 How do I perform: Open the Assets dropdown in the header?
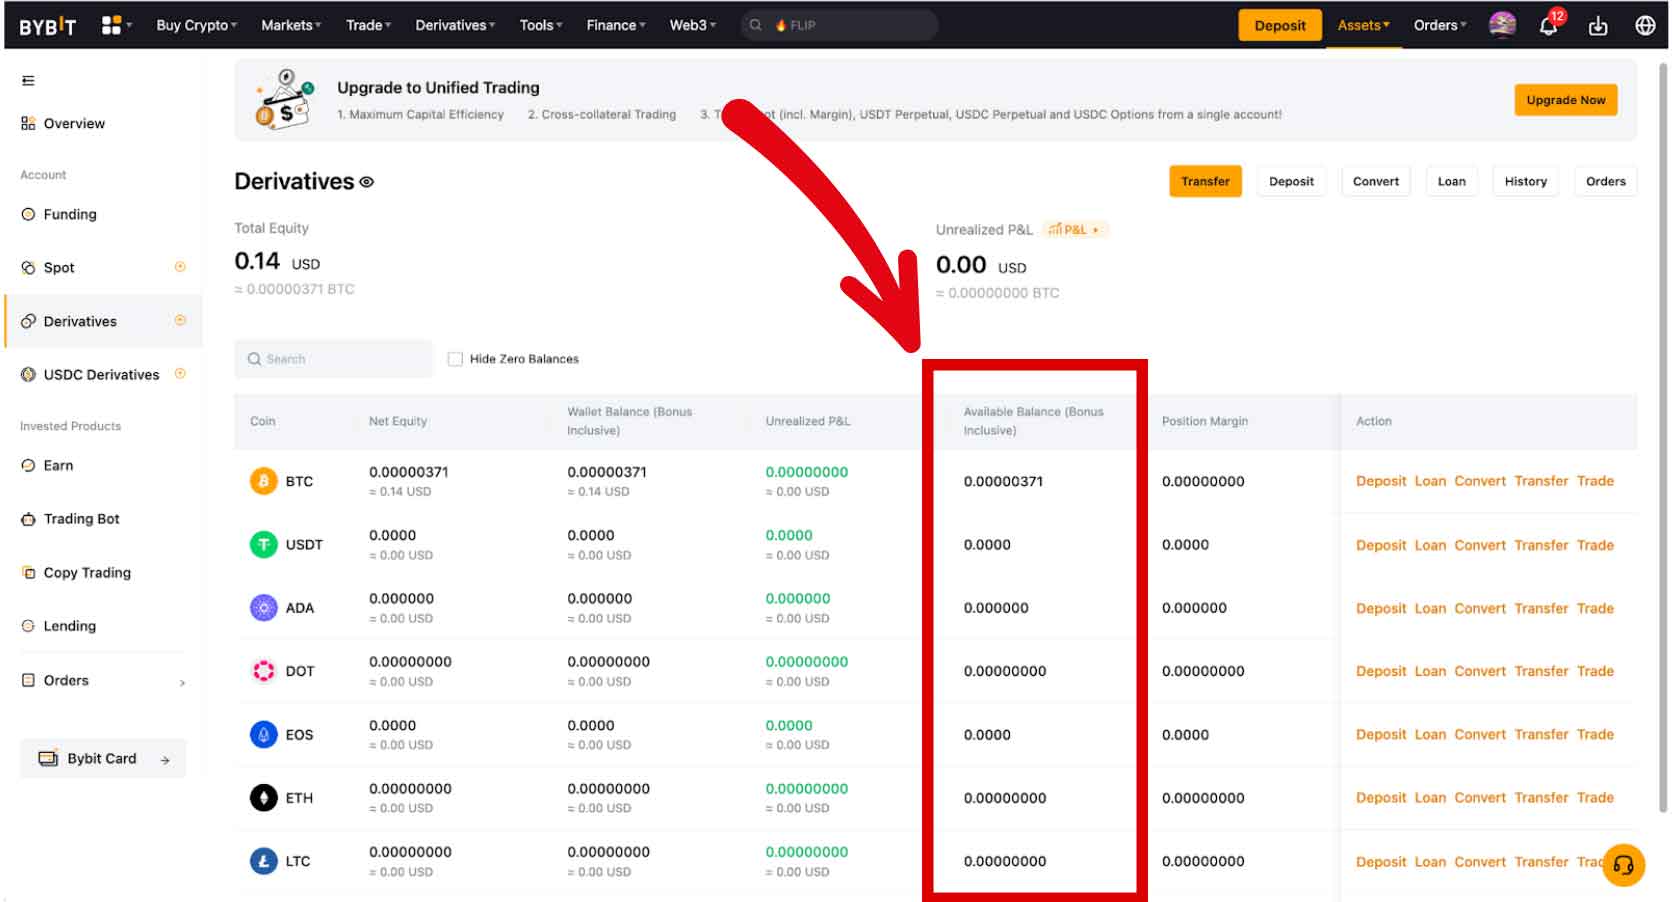[x=1362, y=25]
